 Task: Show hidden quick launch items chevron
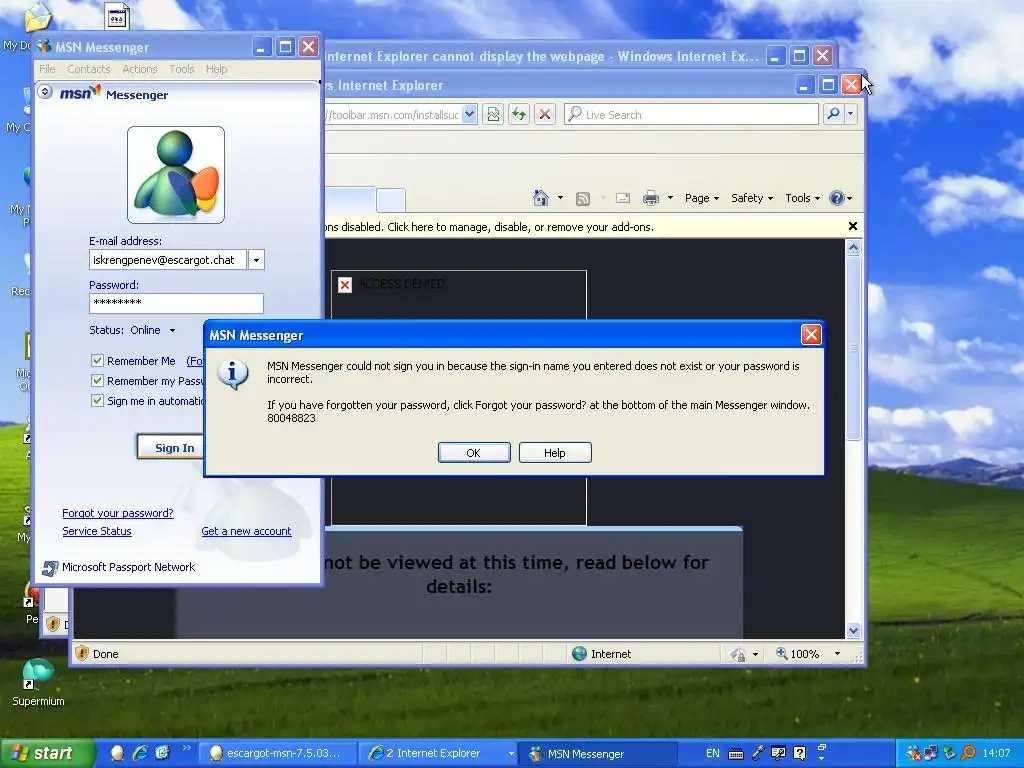pos(186,748)
